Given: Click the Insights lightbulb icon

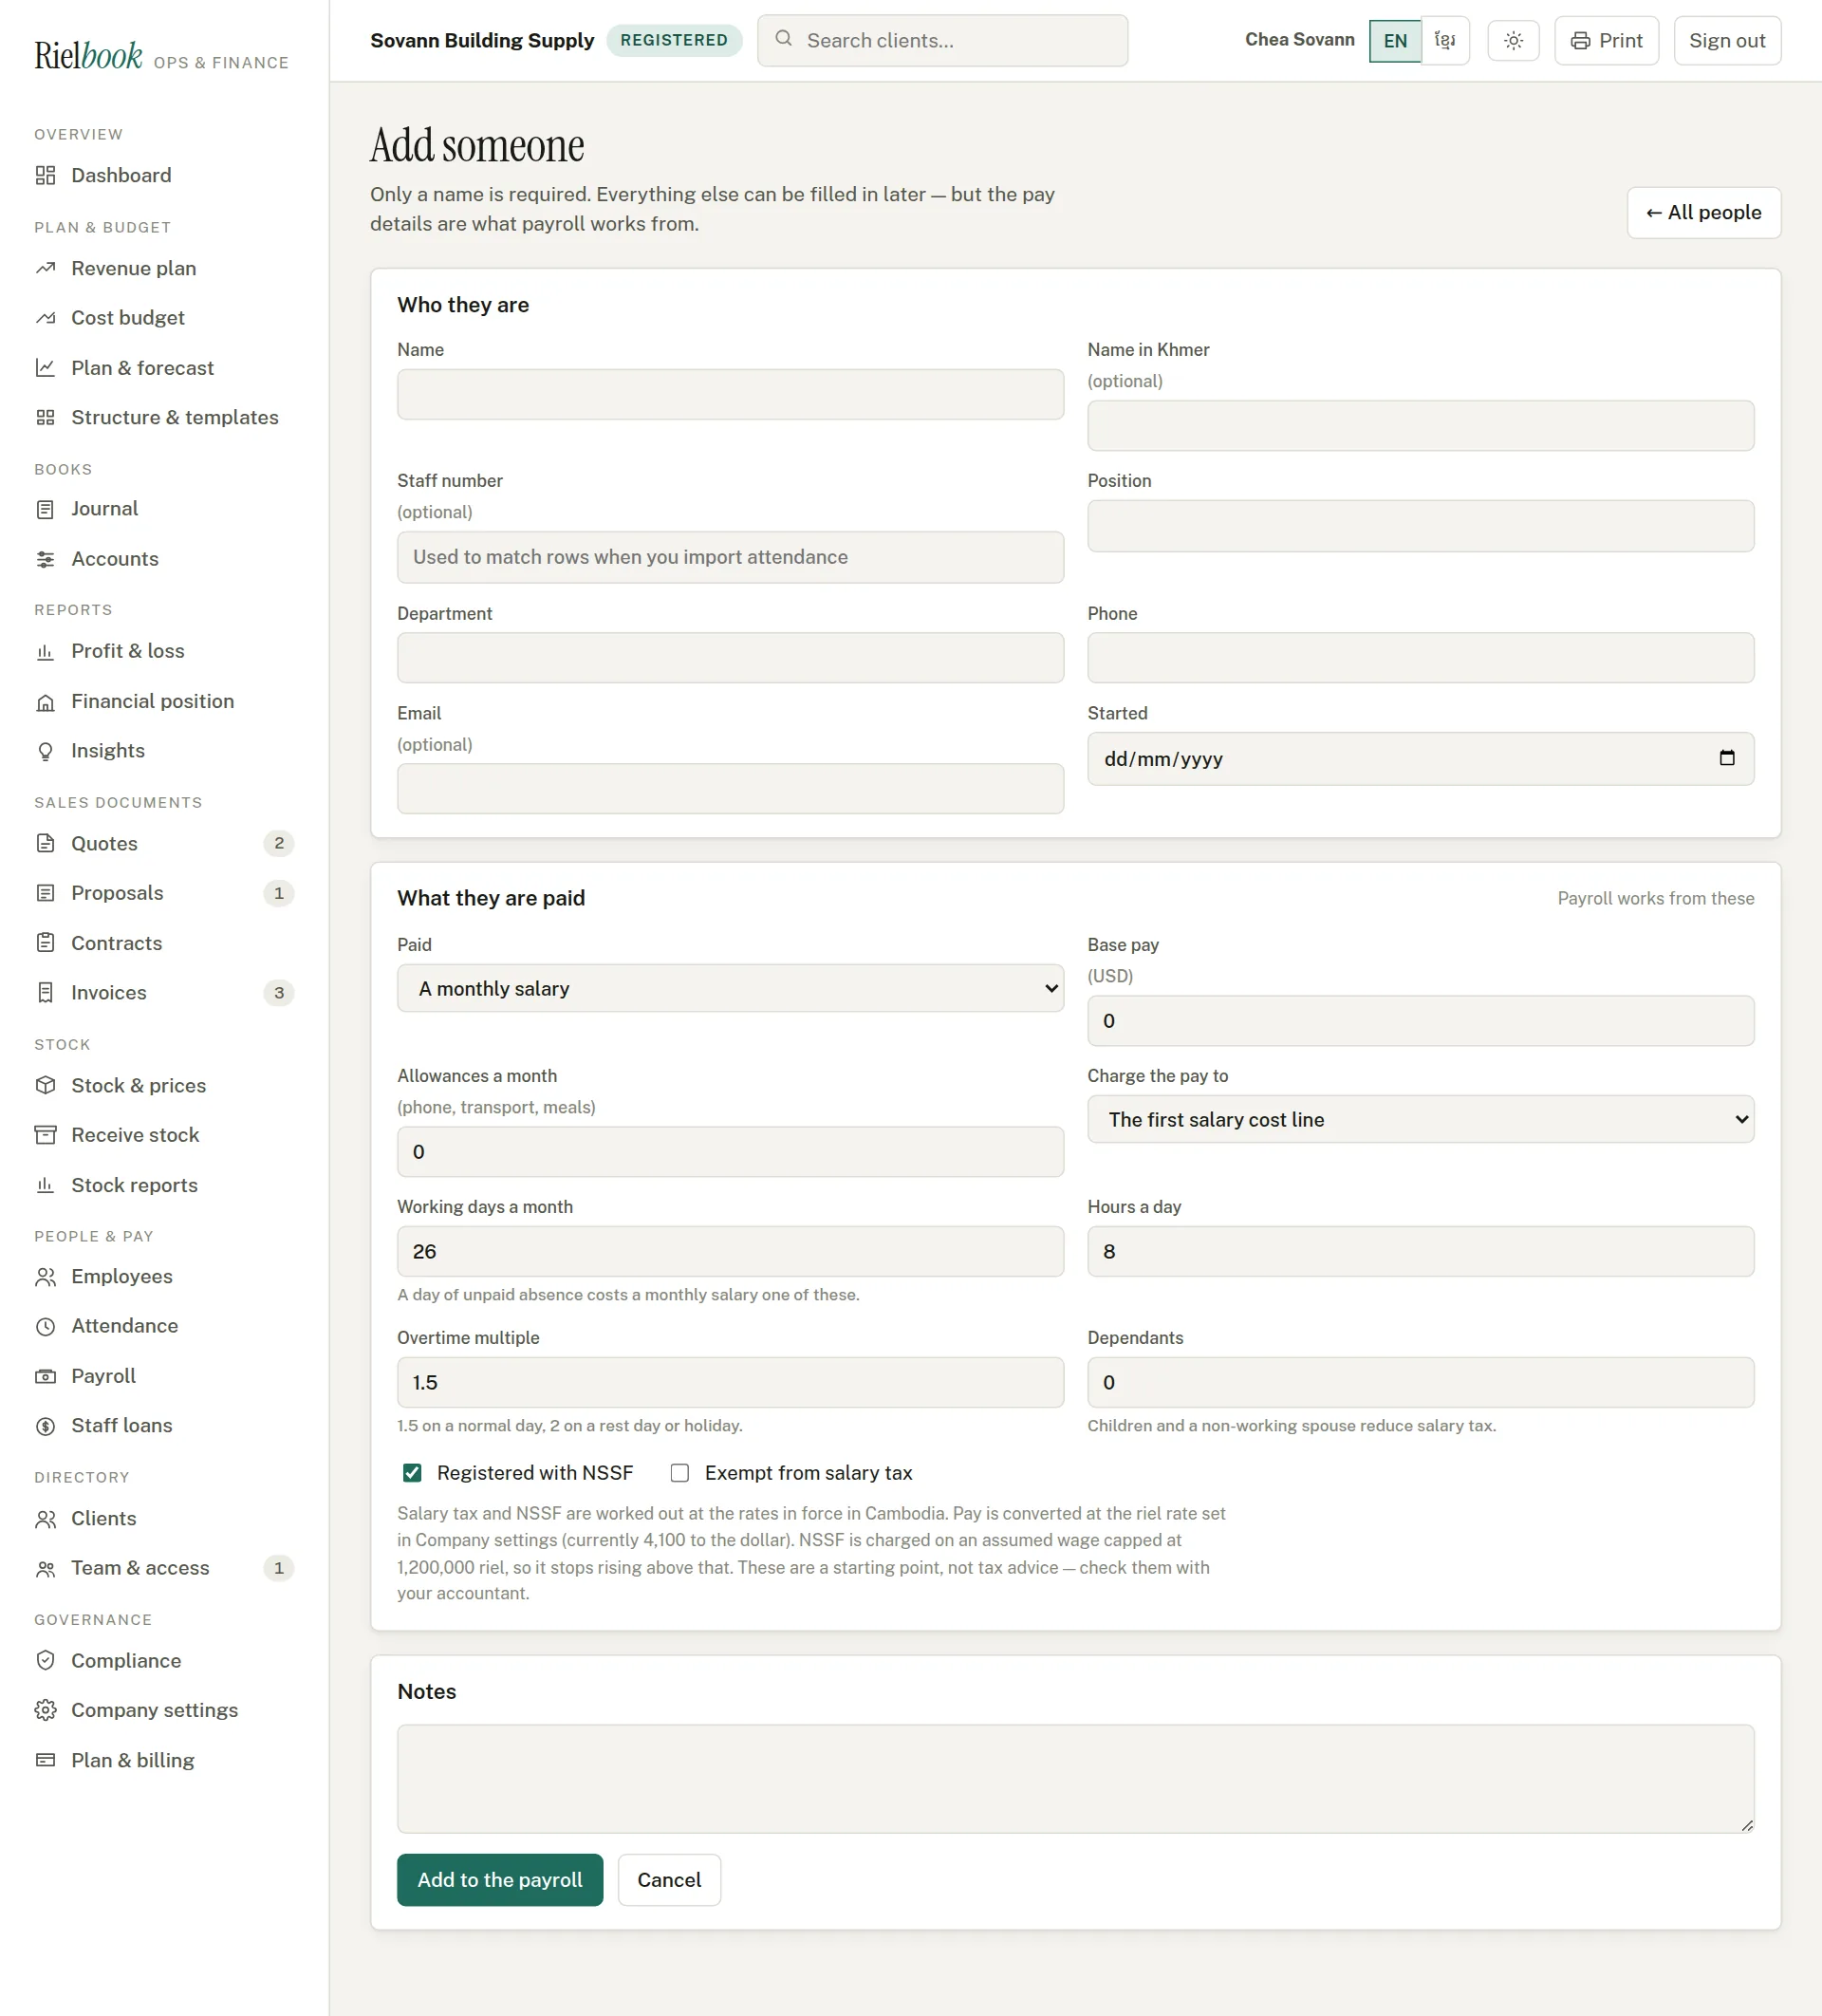Looking at the screenshot, I should (45, 751).
